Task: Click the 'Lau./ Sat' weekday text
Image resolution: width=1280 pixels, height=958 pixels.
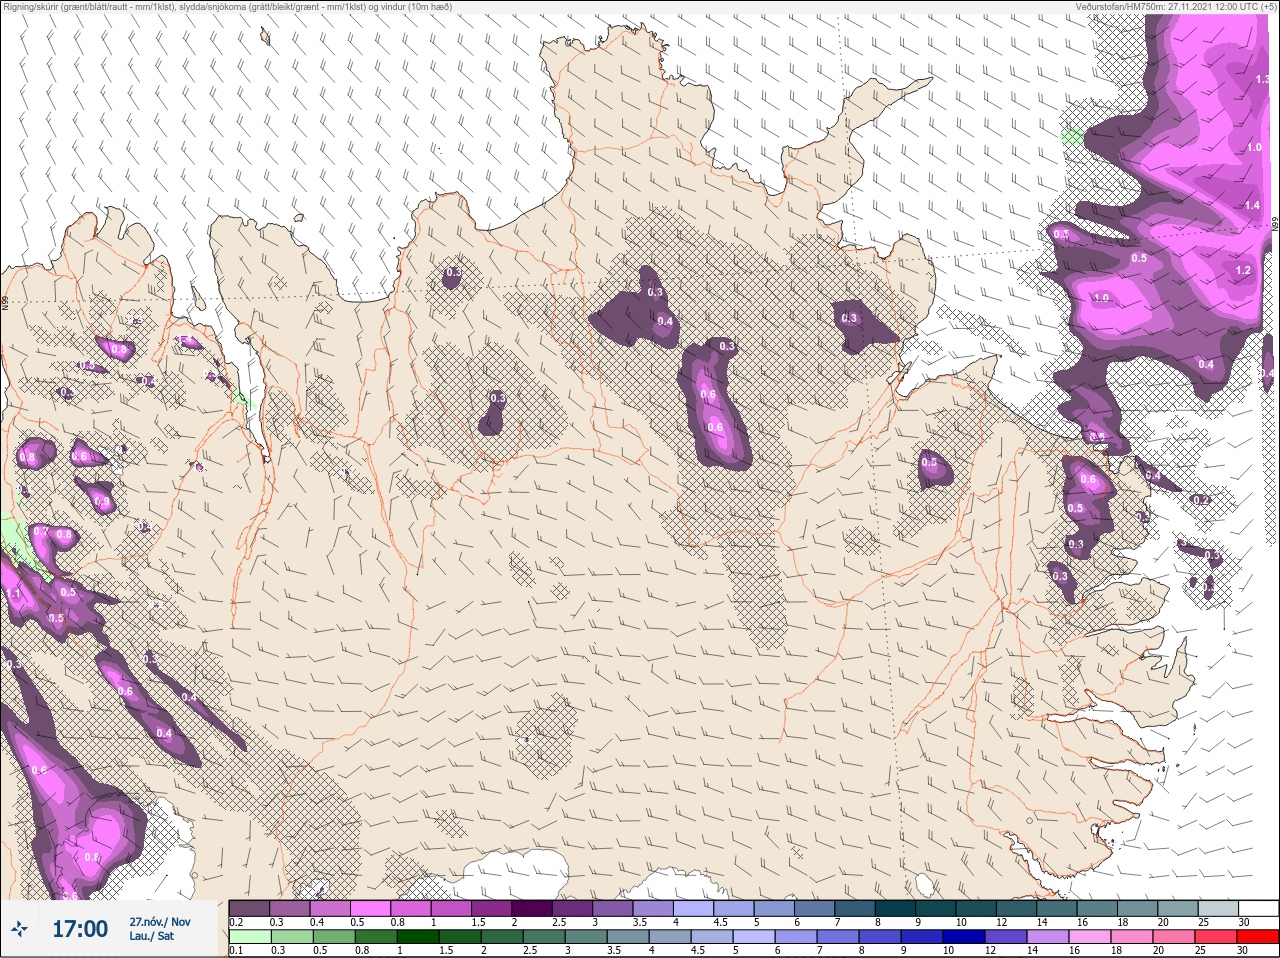Action: pos(151,936)
